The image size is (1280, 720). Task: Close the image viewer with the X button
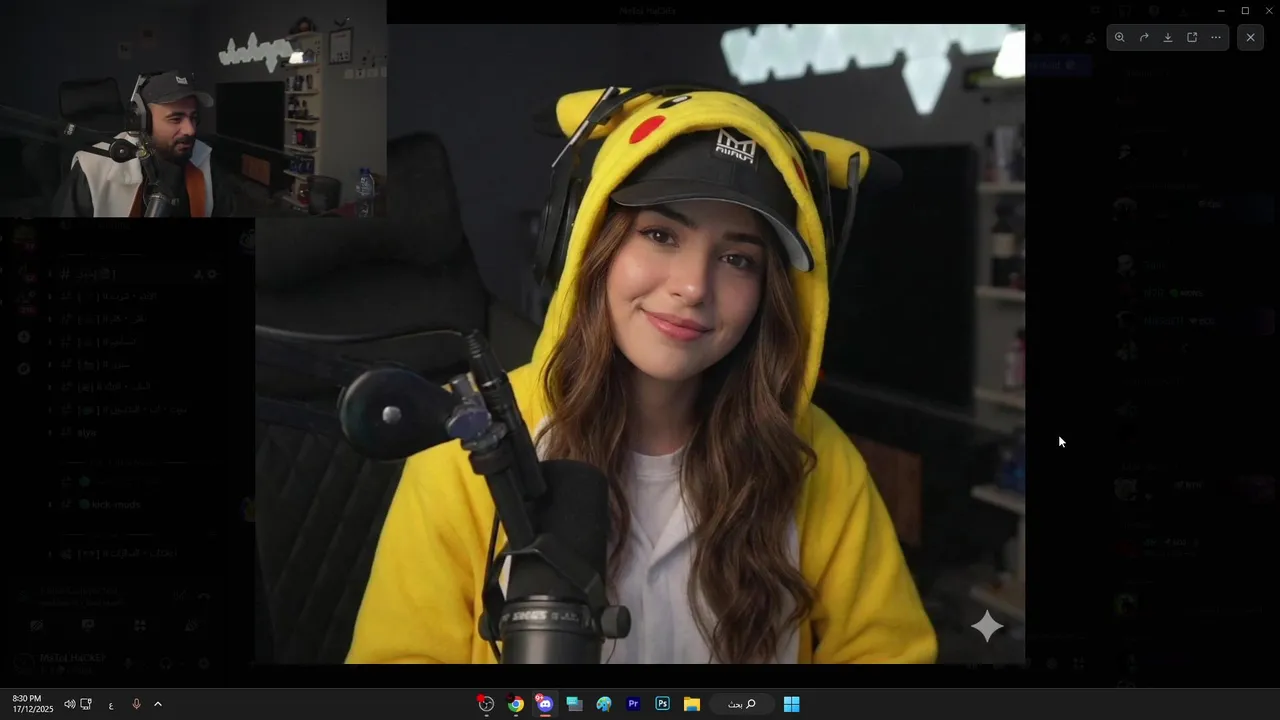(1250, 38)
